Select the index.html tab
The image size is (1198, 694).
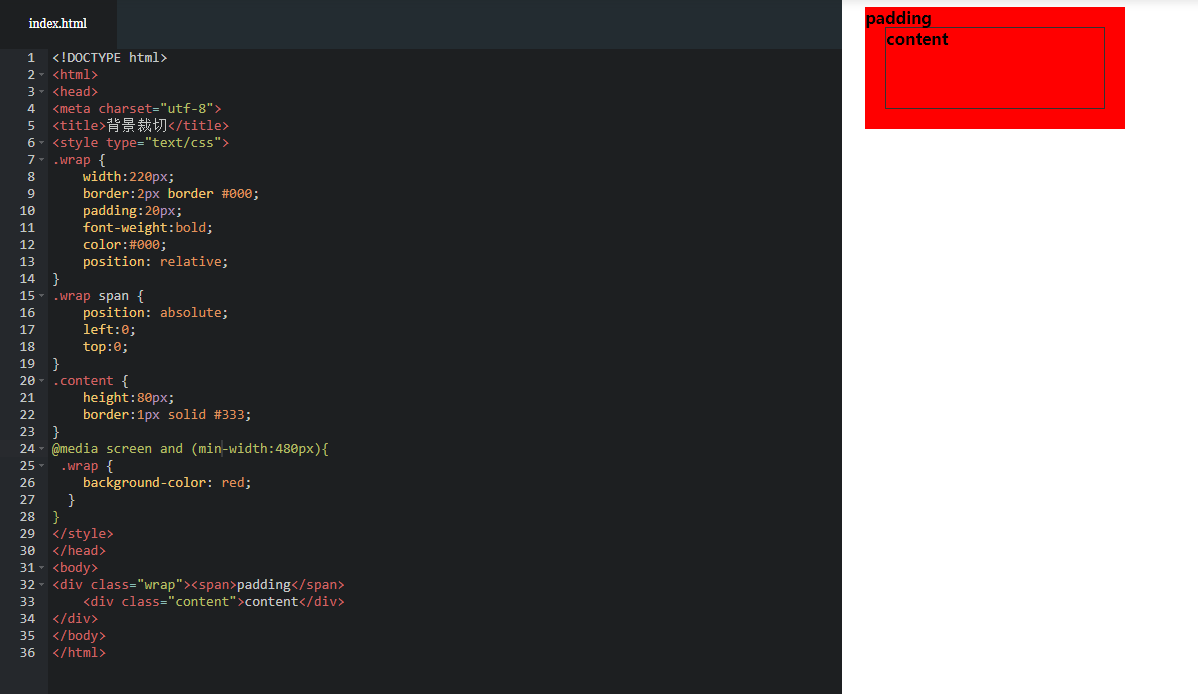[x=58, y=24]
